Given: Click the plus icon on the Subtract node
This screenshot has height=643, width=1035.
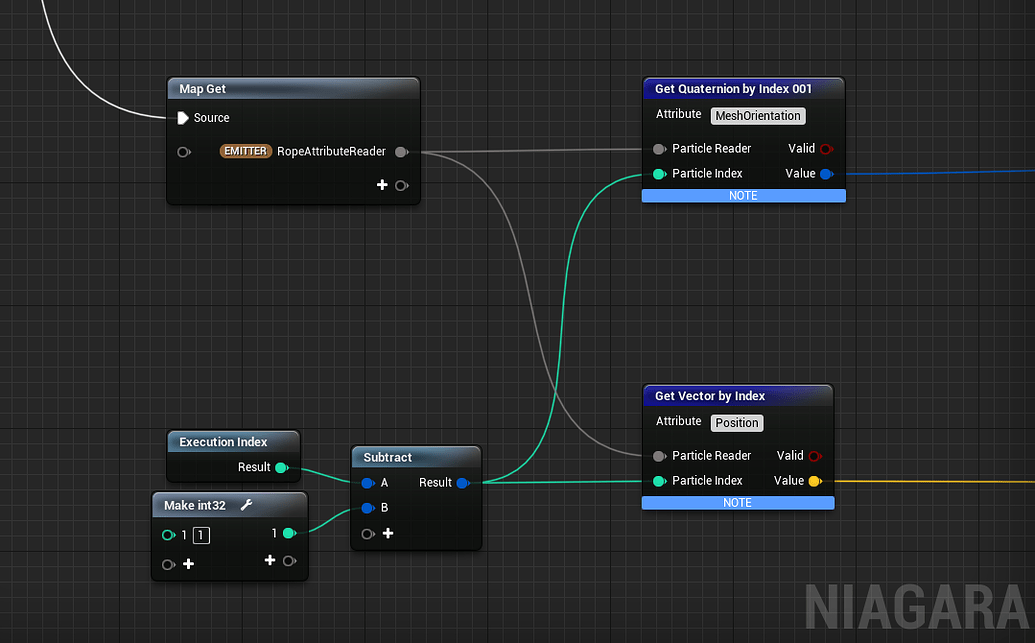Looking at the screenshot, I should (x=388, y=533).
